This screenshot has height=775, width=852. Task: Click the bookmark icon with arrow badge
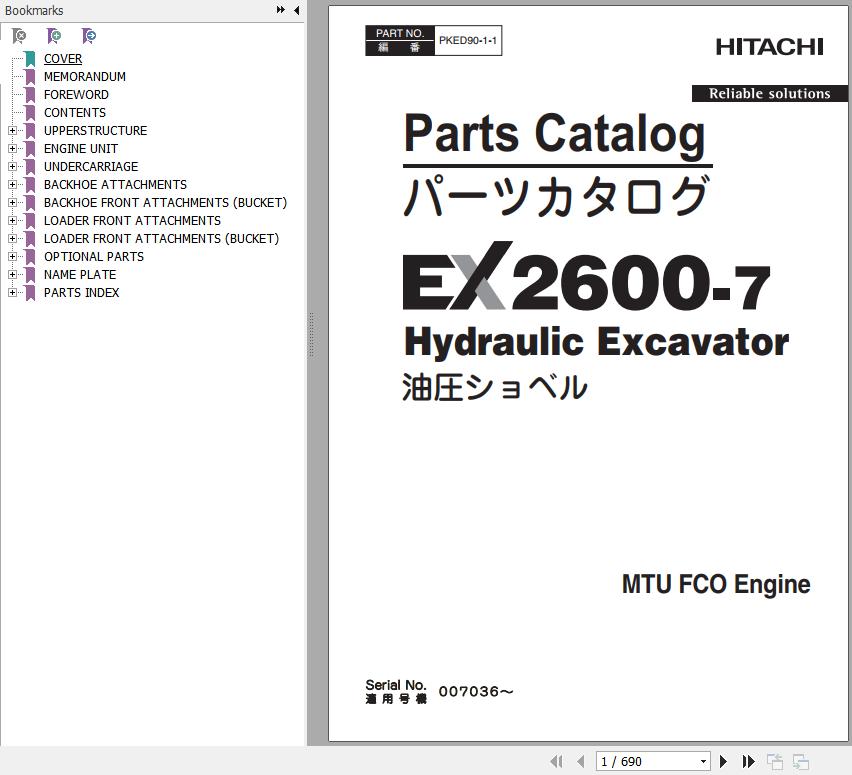click(89, 36)
